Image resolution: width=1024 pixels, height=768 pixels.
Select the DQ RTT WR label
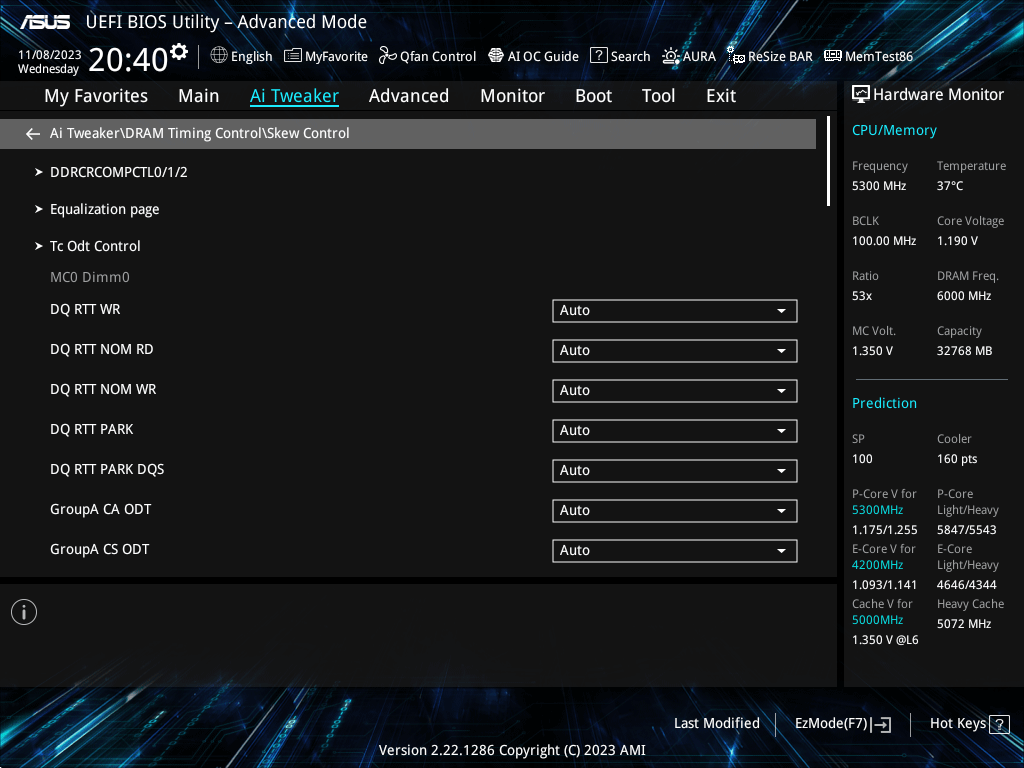85,310
